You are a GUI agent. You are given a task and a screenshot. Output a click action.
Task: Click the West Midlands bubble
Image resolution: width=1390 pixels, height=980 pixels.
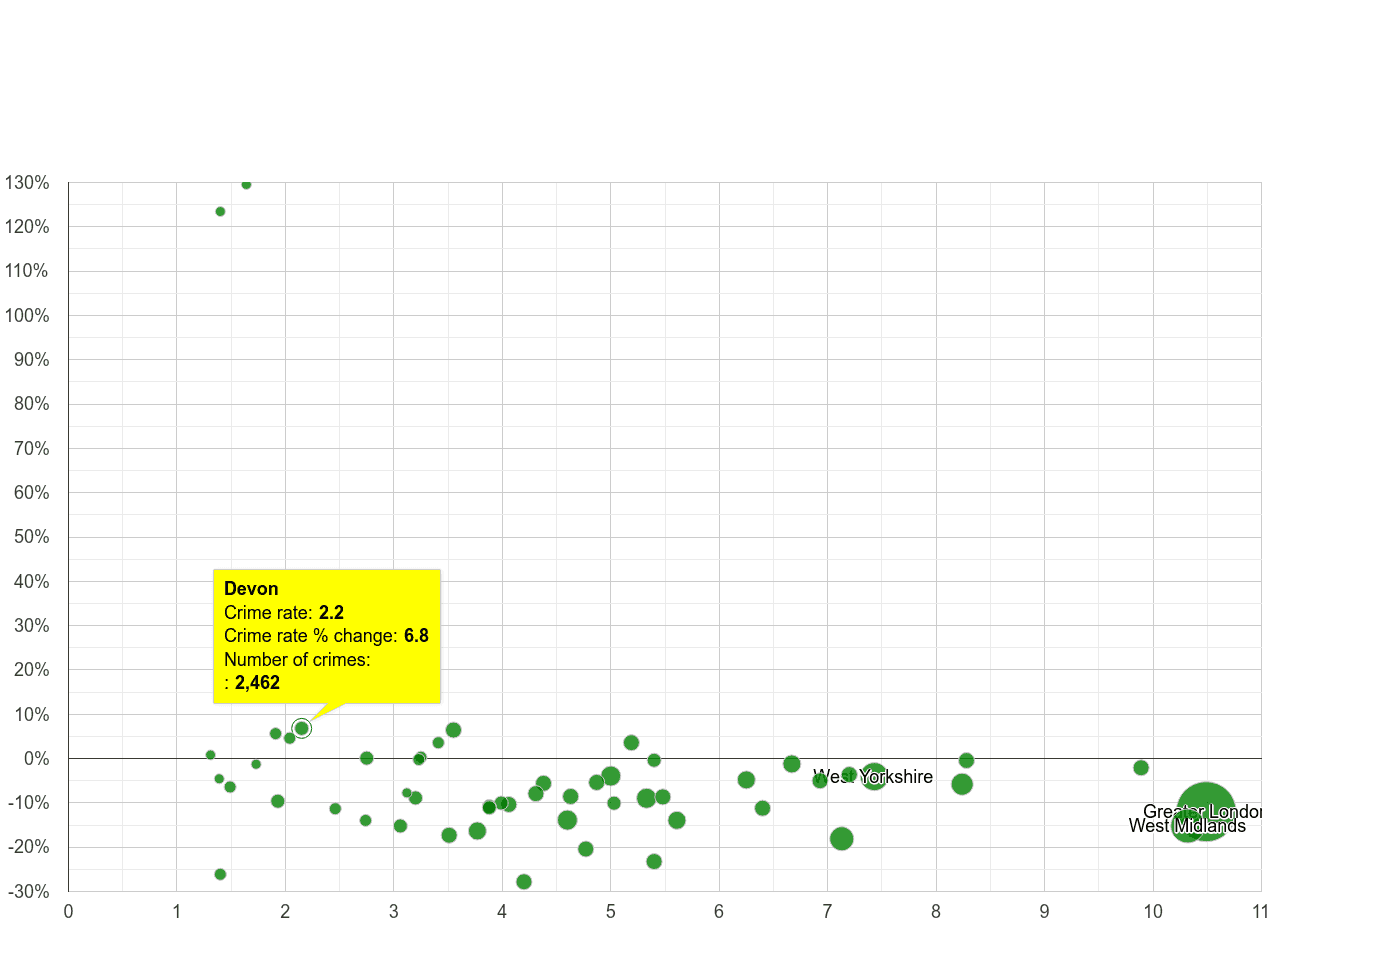pos(1186,826)
